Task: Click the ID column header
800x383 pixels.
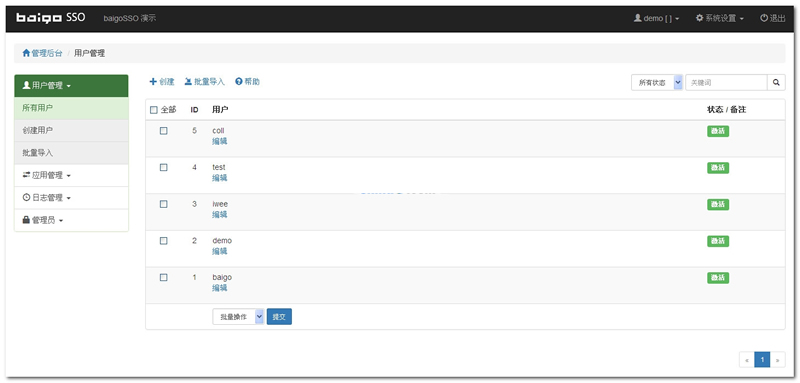Action: coord(194,110)
